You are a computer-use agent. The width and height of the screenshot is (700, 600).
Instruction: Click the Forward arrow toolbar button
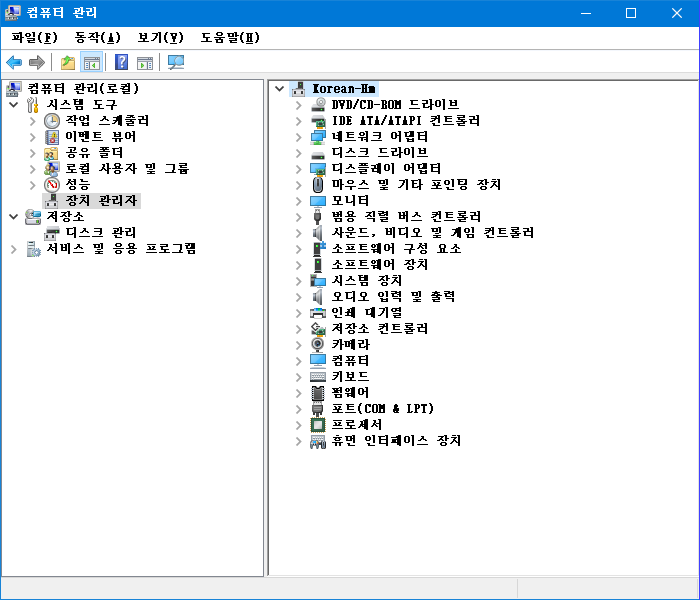(x=37, y=62)
